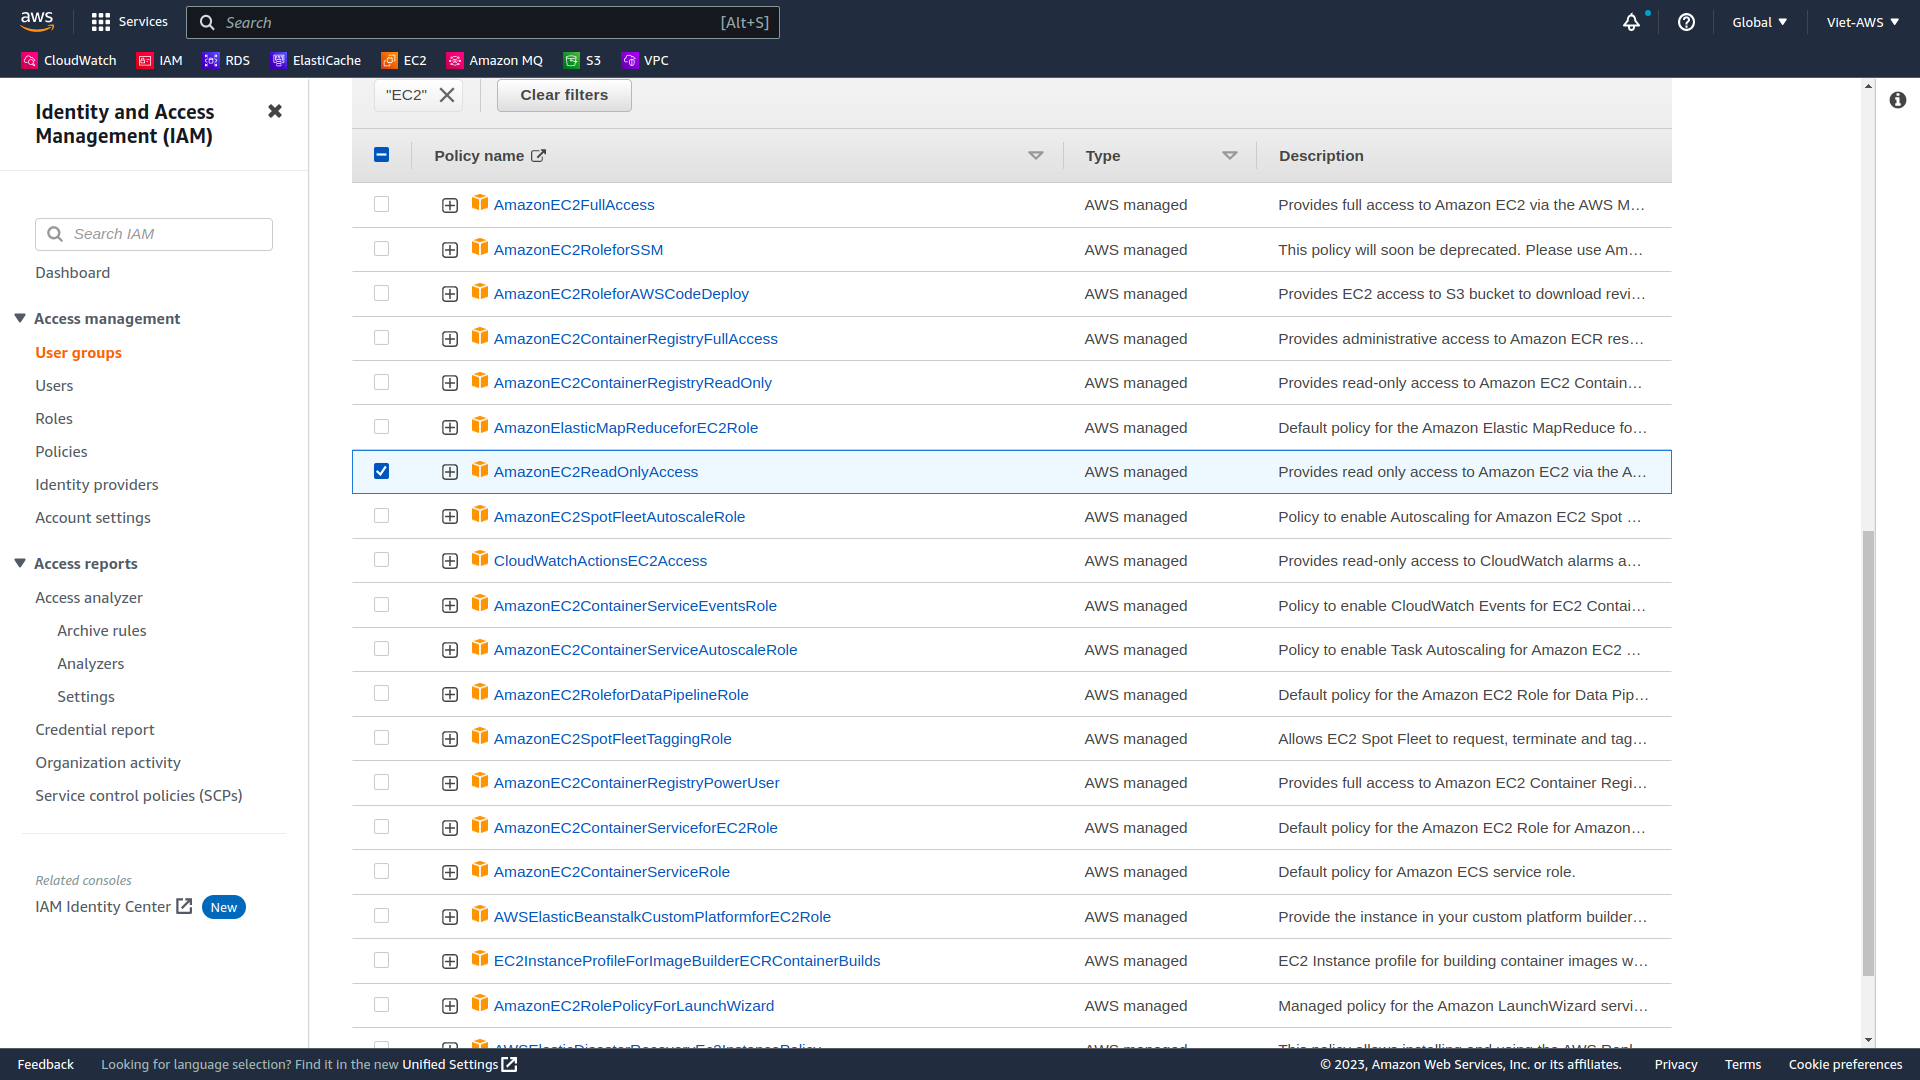Expand the AmazonEC2FullAccess policy details
1920x1080 pixels.
tap(450, 205)
